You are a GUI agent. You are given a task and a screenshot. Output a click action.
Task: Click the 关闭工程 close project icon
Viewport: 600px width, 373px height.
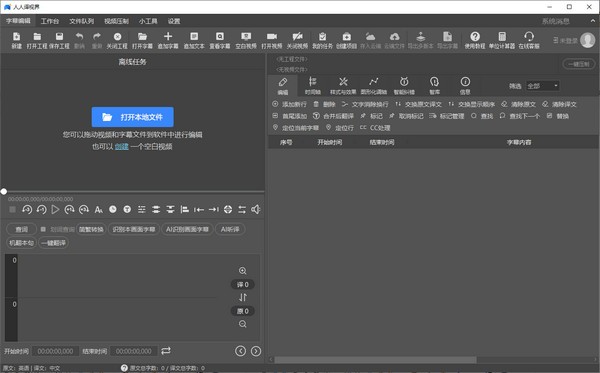tap(117, 40)
